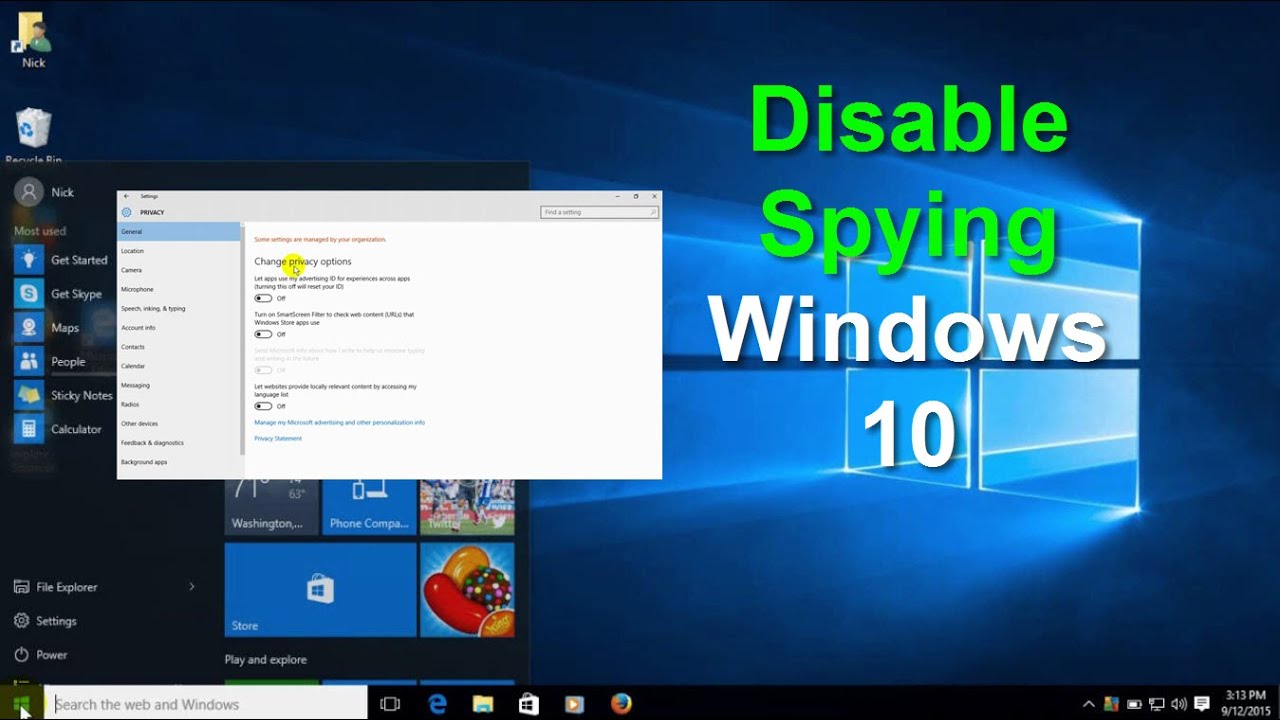
Task: Select Calendar privacy category
Action: (x=178, y=366)
